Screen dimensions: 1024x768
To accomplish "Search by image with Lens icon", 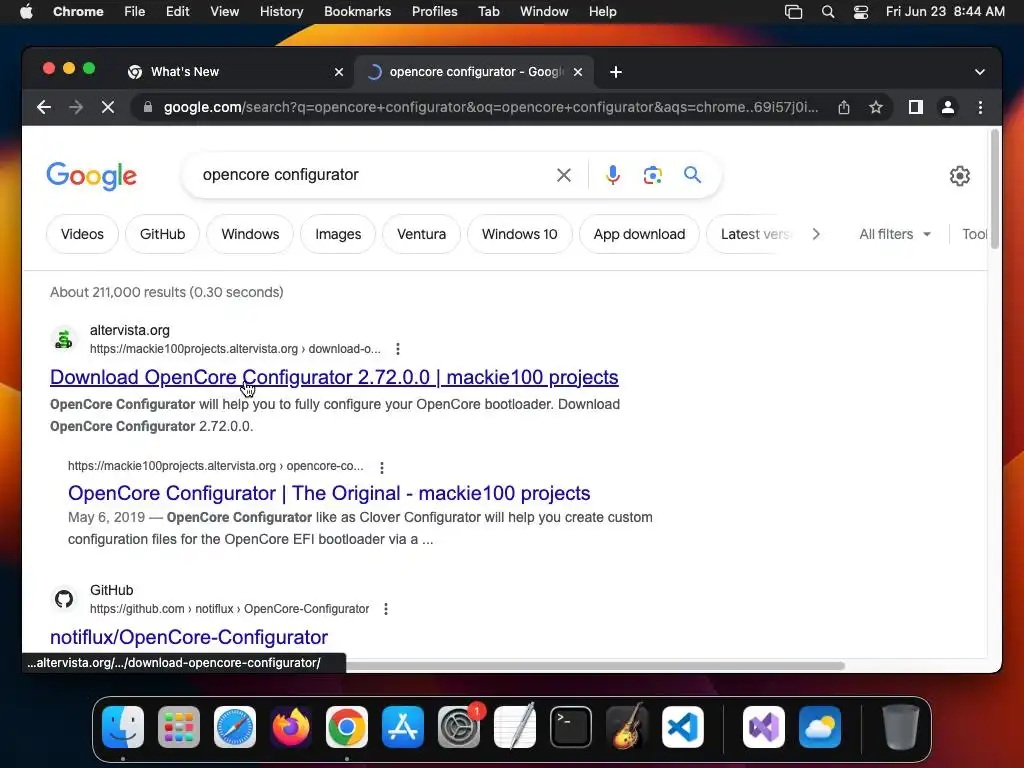I will click(x=652, y=175).
